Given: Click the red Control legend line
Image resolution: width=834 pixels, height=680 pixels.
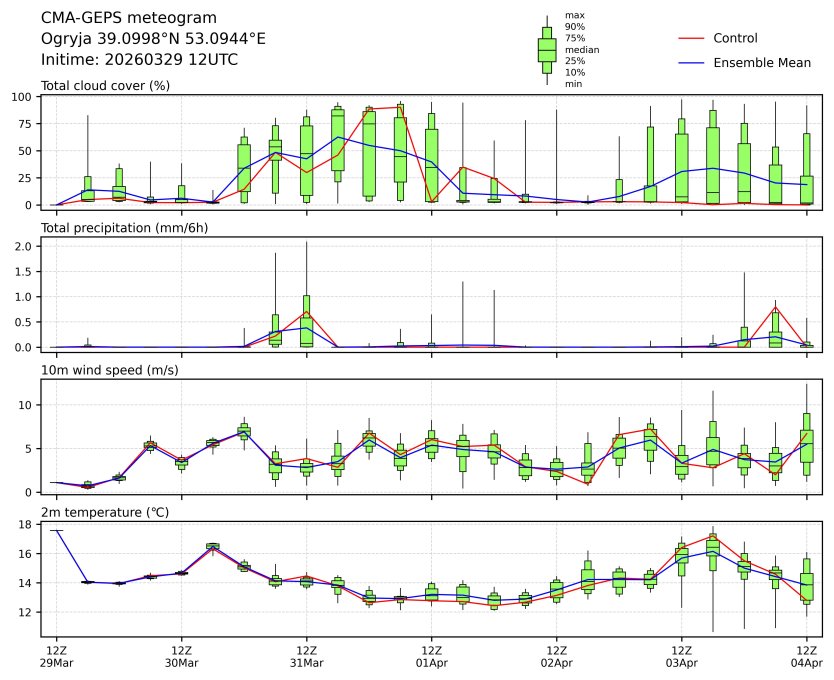Looking at the screenshot, I should [x=693, y=38].
